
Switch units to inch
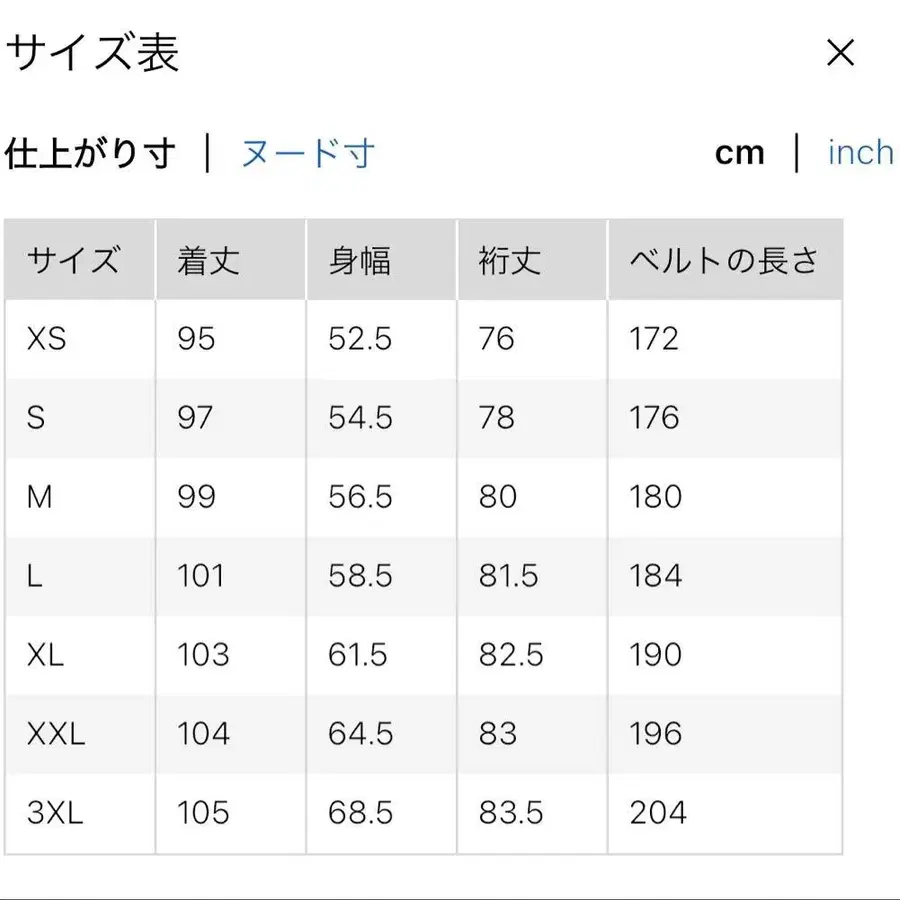point(859,152)
